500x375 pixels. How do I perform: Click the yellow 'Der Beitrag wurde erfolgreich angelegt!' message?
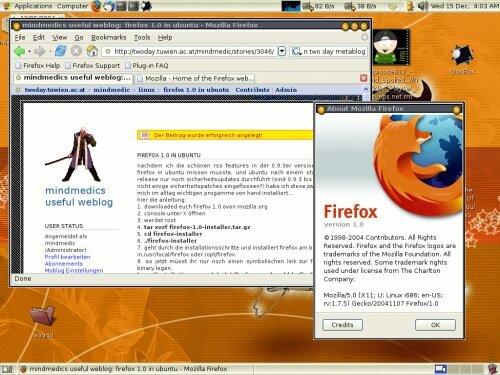225,135
